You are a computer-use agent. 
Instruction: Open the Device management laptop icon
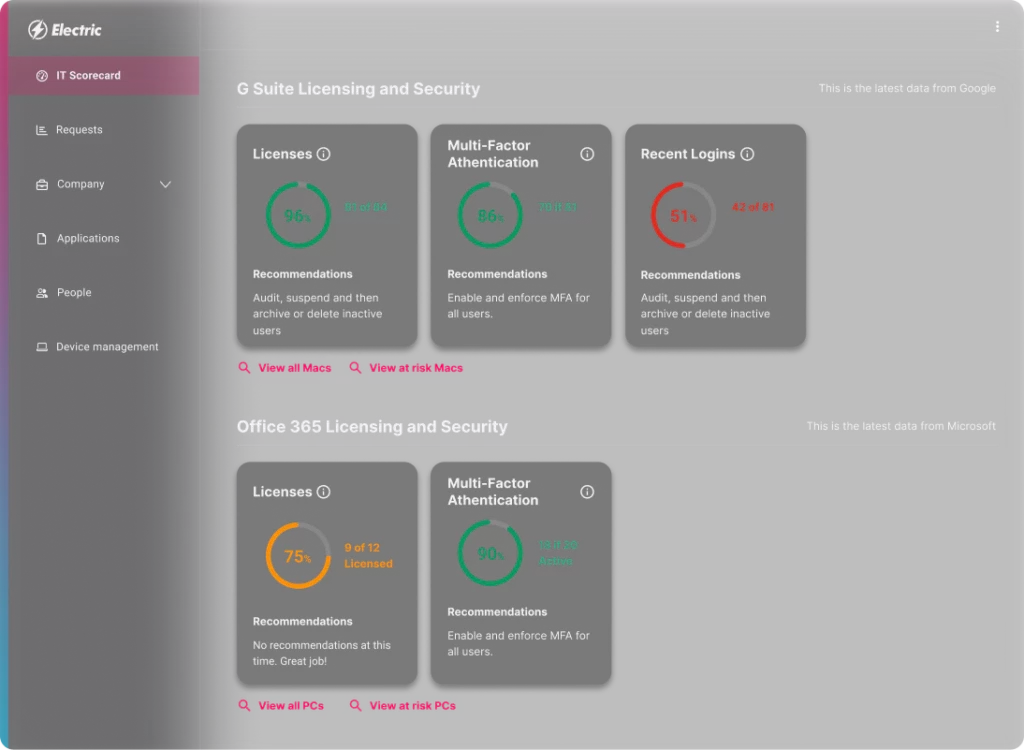(40, 346)
